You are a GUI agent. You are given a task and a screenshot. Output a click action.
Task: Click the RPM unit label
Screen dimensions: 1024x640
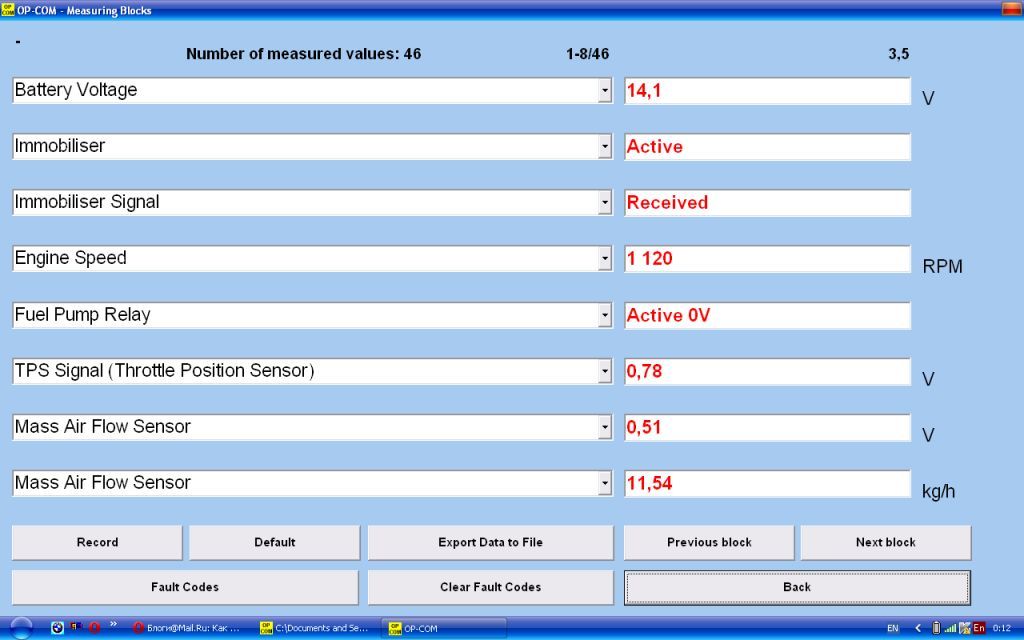click(942, 266)
